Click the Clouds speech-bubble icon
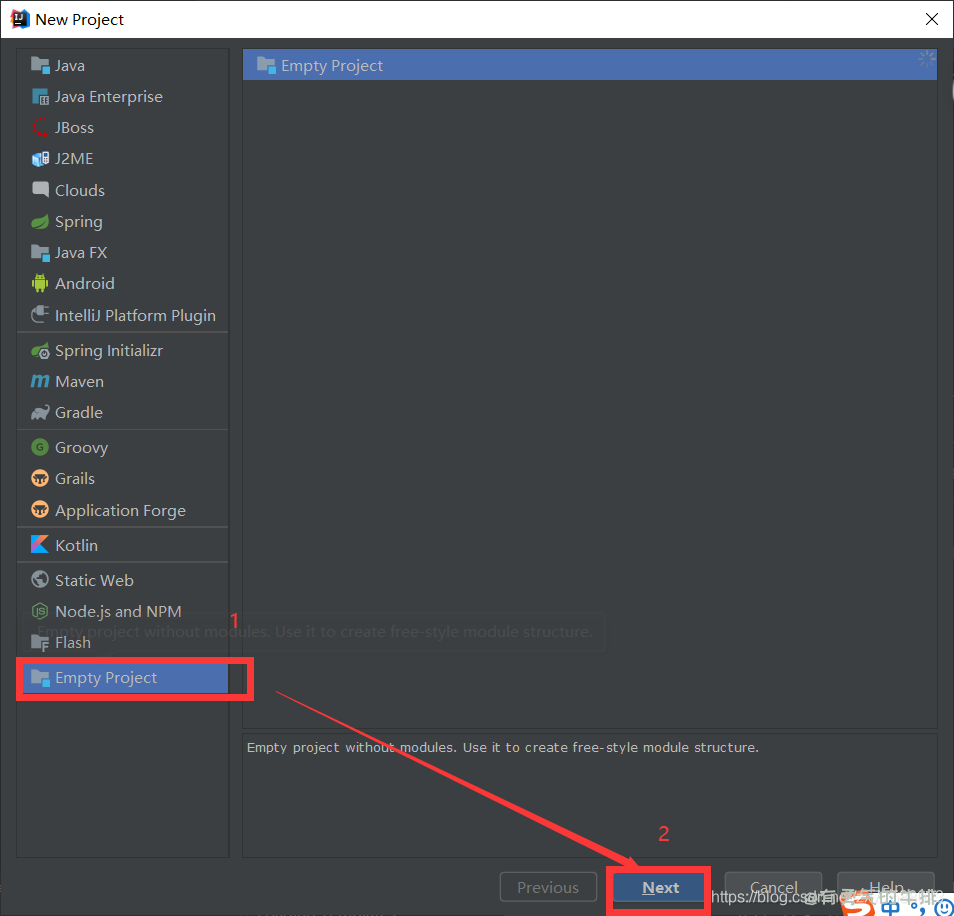 (x=40, y=190)
